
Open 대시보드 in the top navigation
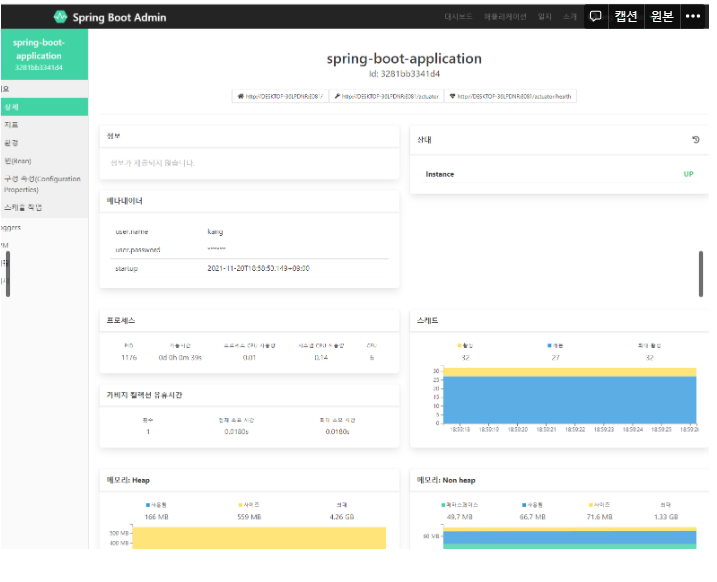coord(458,17)
